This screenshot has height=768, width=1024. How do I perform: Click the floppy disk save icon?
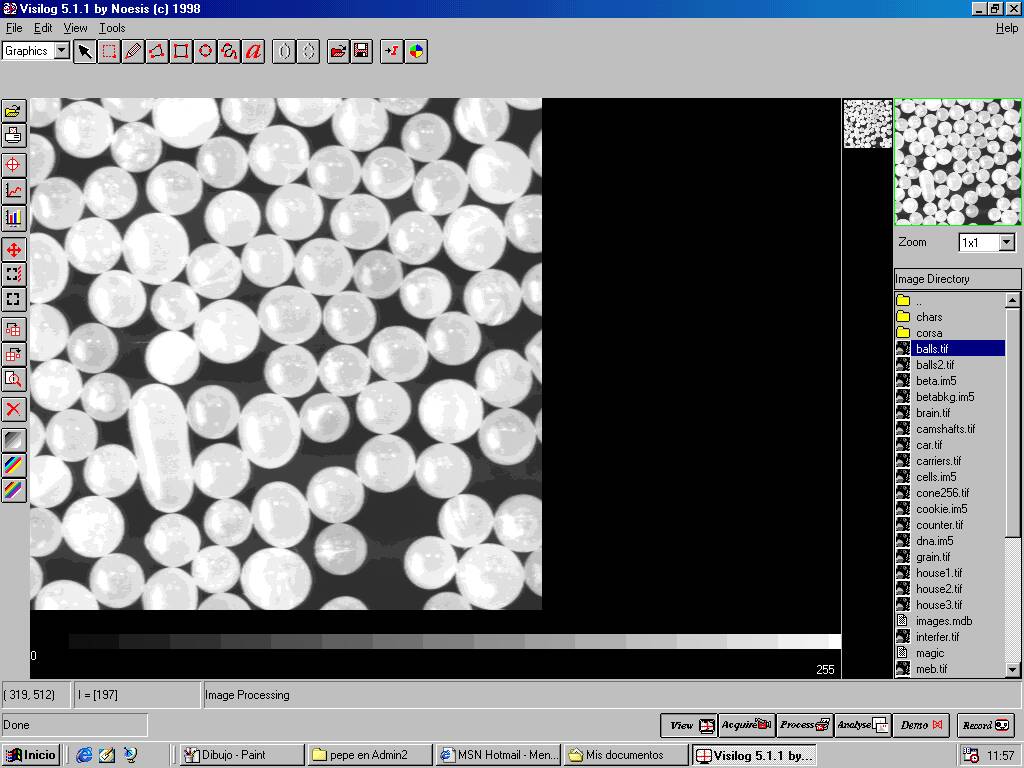[361, 51]
